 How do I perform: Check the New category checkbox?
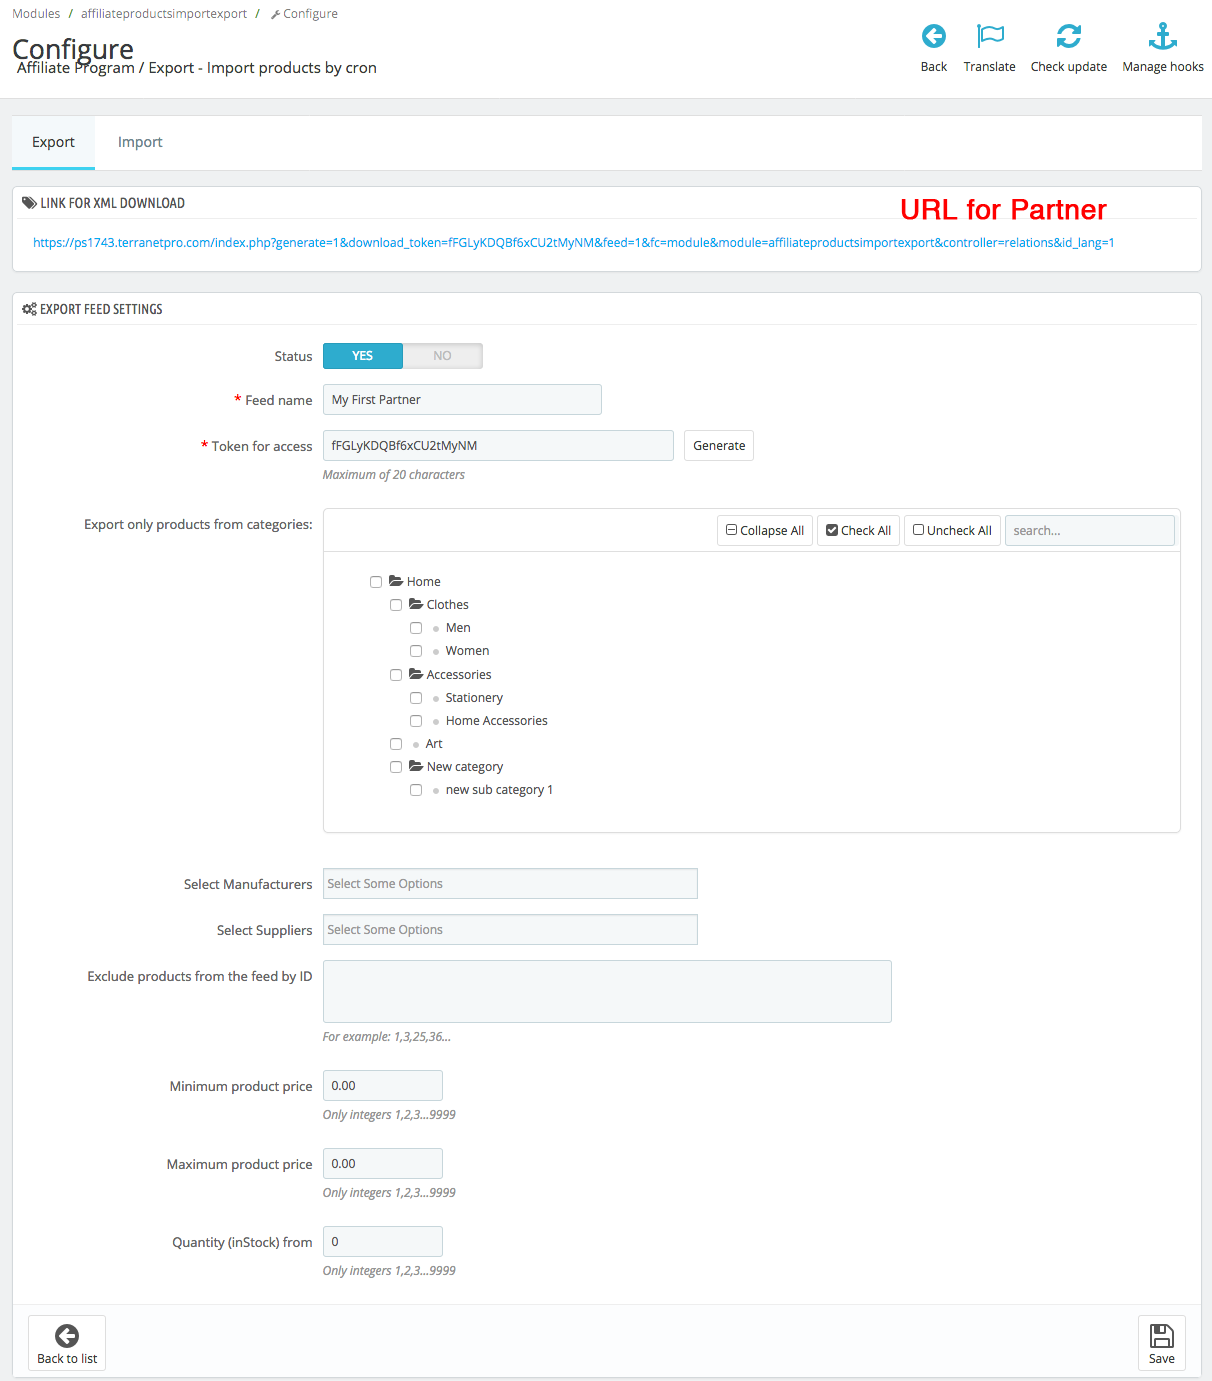tap(396, 767)
